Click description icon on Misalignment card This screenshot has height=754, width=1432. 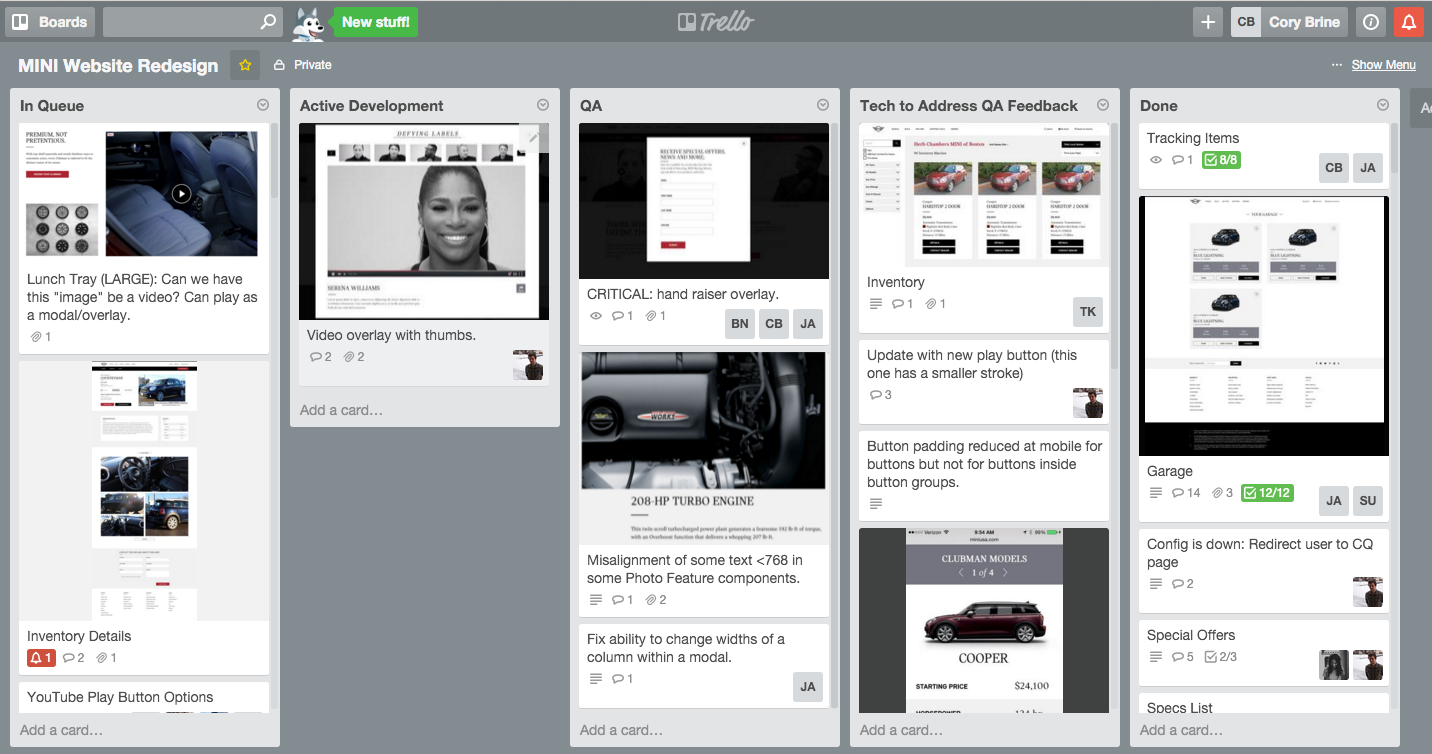click(596, 600)
